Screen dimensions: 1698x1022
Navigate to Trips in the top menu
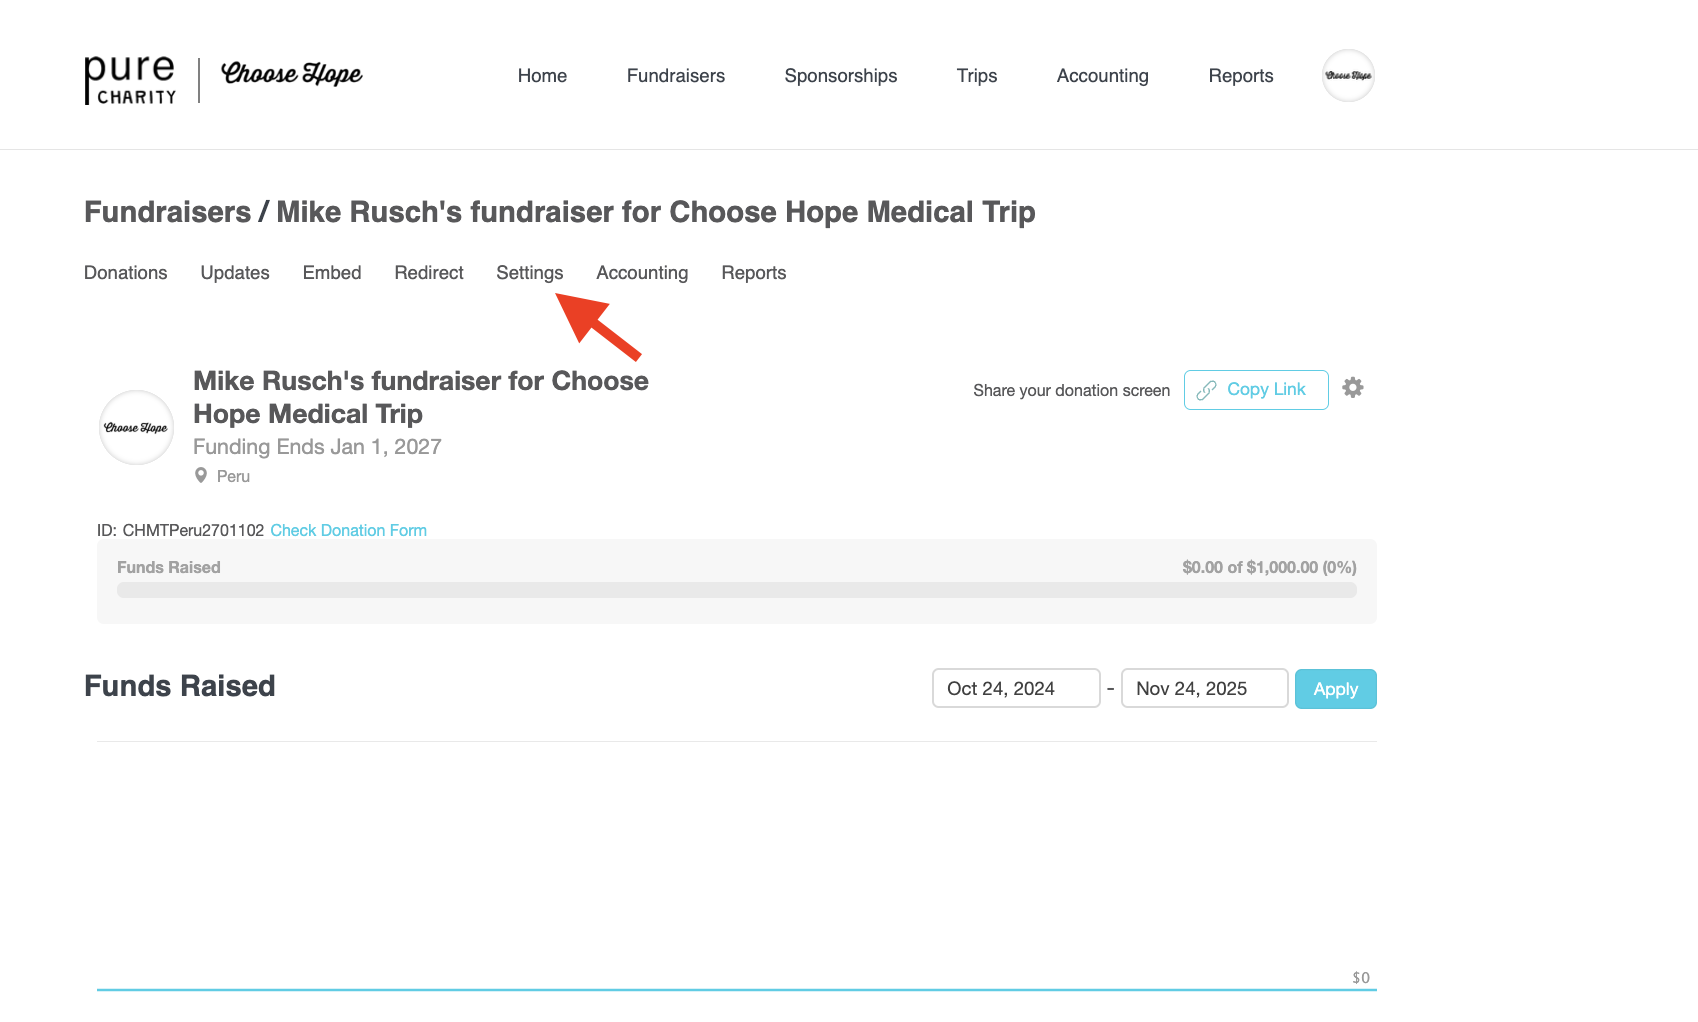(976, 76)
